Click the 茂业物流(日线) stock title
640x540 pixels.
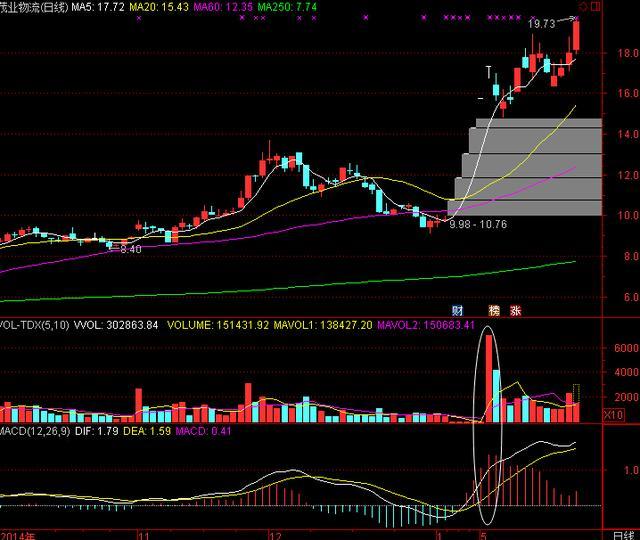coord(33,6)
